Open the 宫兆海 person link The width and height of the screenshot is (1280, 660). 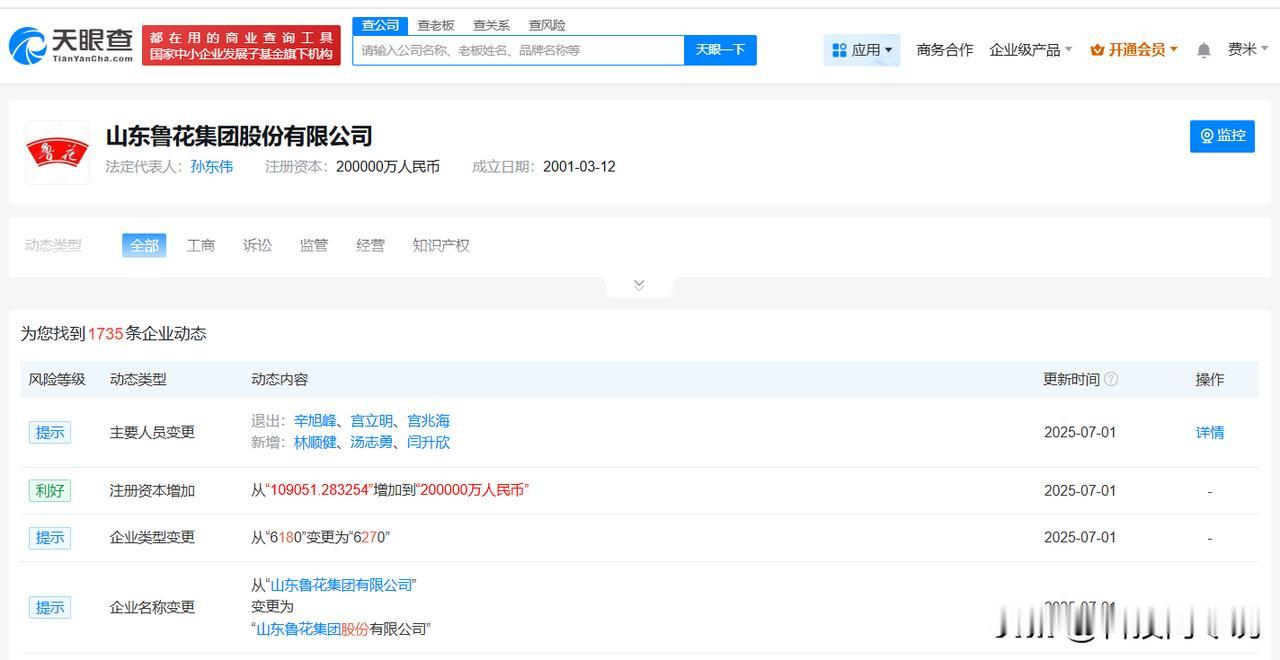pyautogui.click(x=428, y=421)
